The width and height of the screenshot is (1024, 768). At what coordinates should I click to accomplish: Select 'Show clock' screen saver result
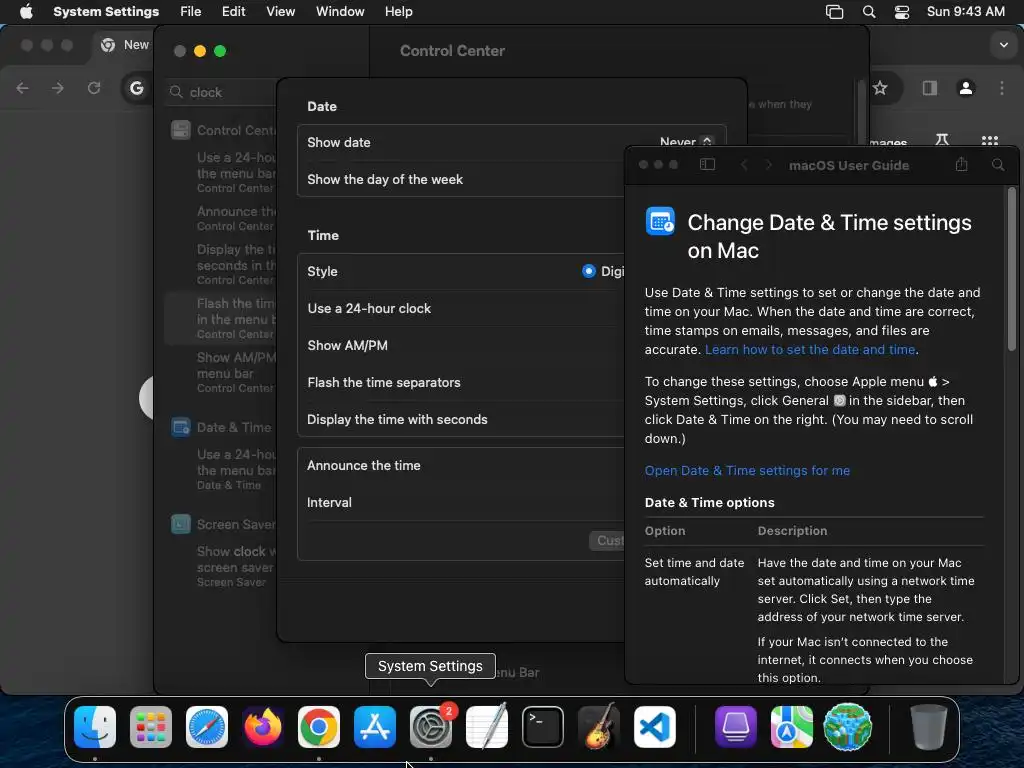(x=235, y=566)
